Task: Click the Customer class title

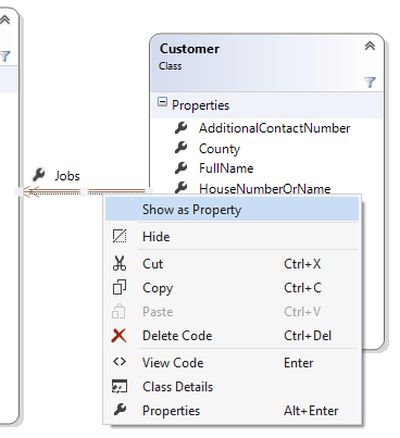Action: (190, 49)
